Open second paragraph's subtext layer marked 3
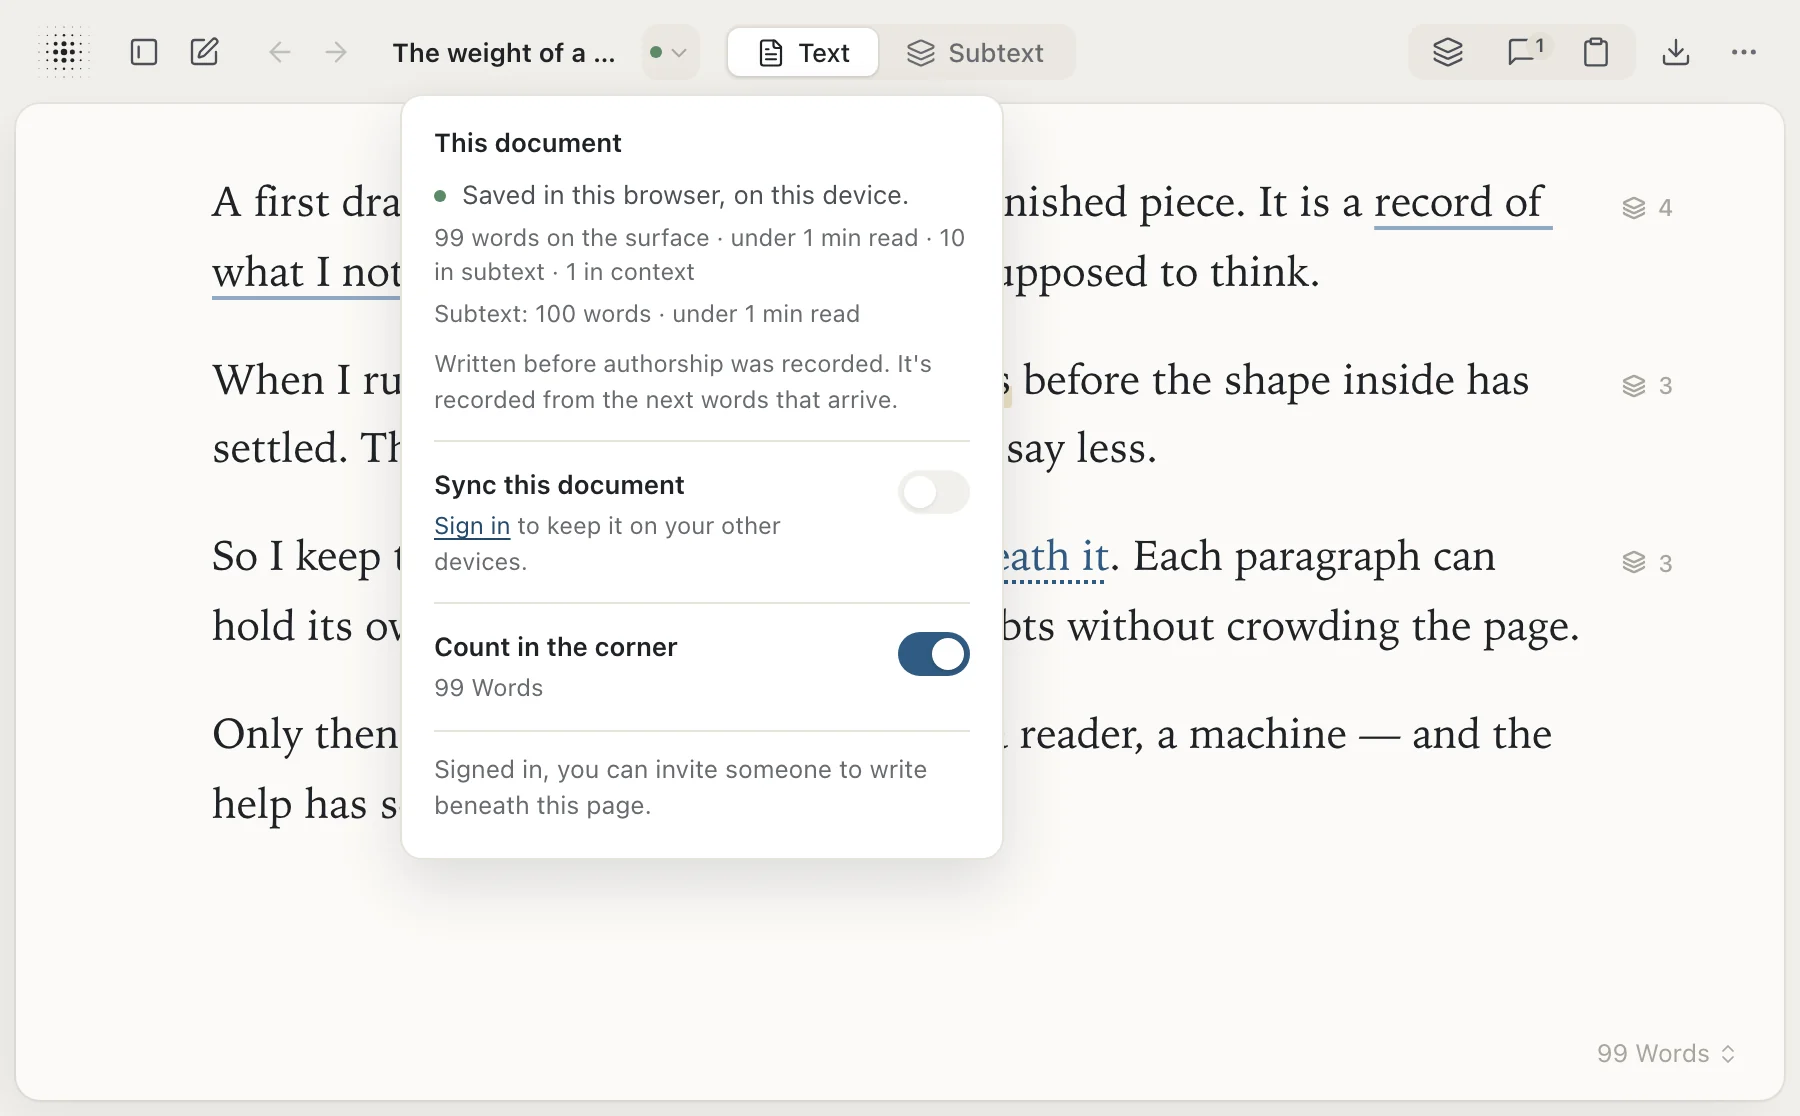This screenshot has height=1116, width=1800. click(1647, 386)
